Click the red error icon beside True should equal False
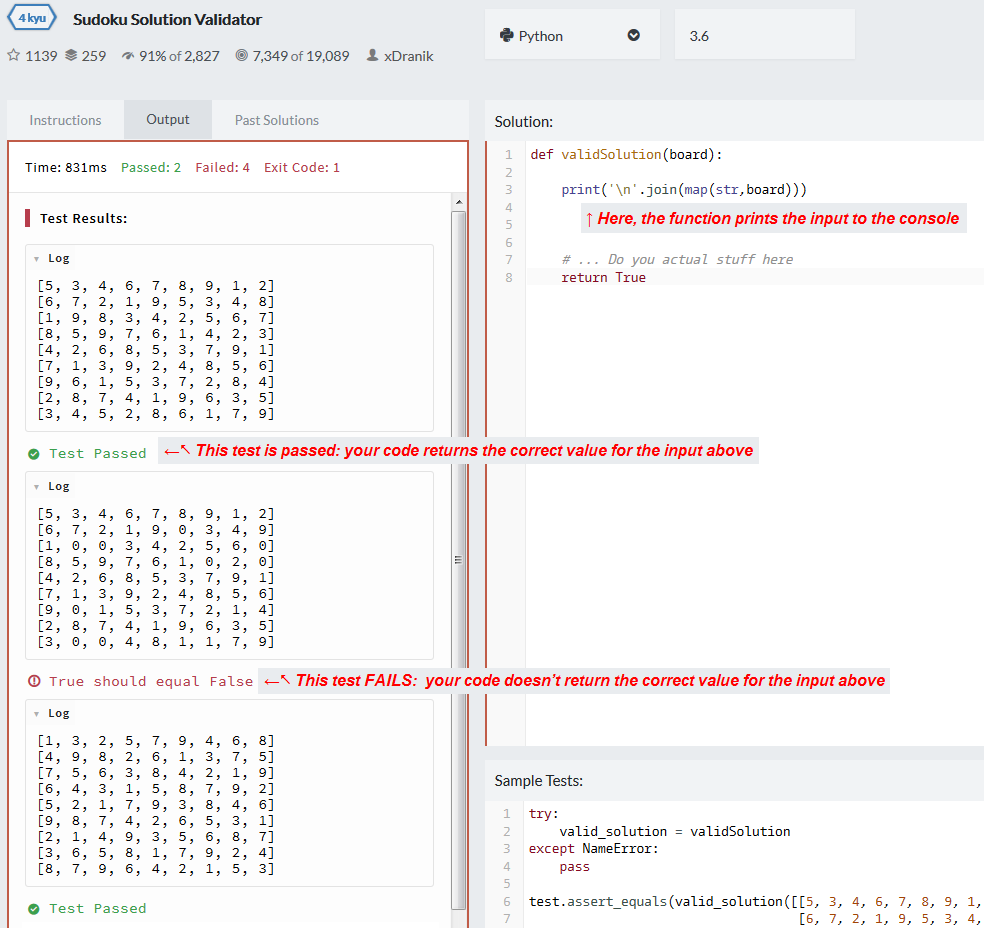The height and width of the screenshot is (934, 984). click(x=34, y=681)
